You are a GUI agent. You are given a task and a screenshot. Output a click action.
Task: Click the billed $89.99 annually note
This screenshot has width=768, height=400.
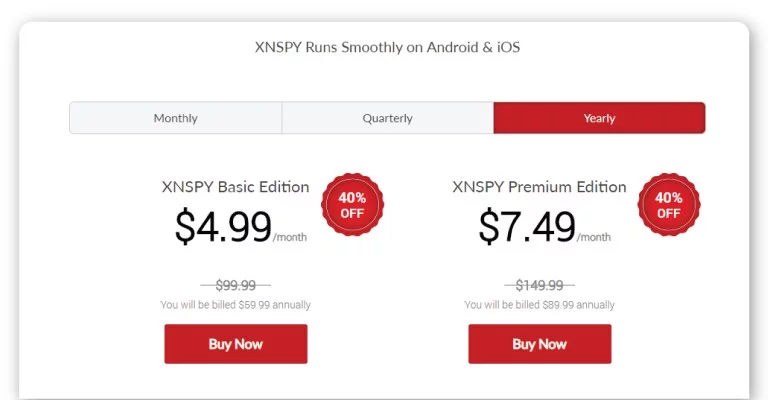click(539, 305)
